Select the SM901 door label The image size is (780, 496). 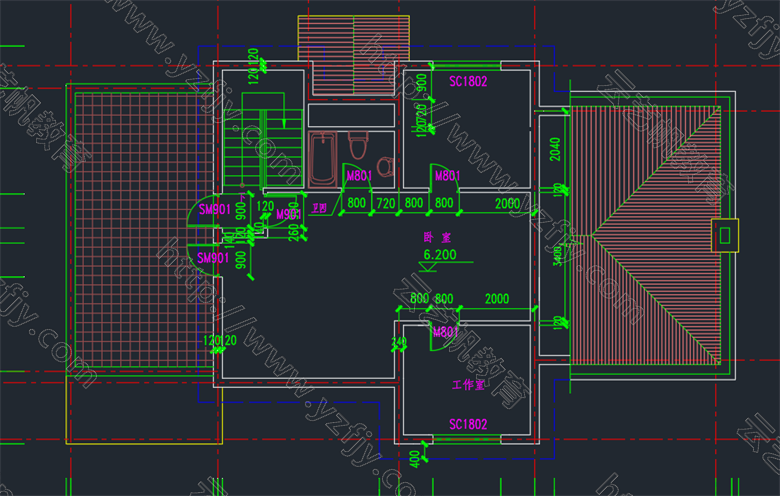point(215,259)
